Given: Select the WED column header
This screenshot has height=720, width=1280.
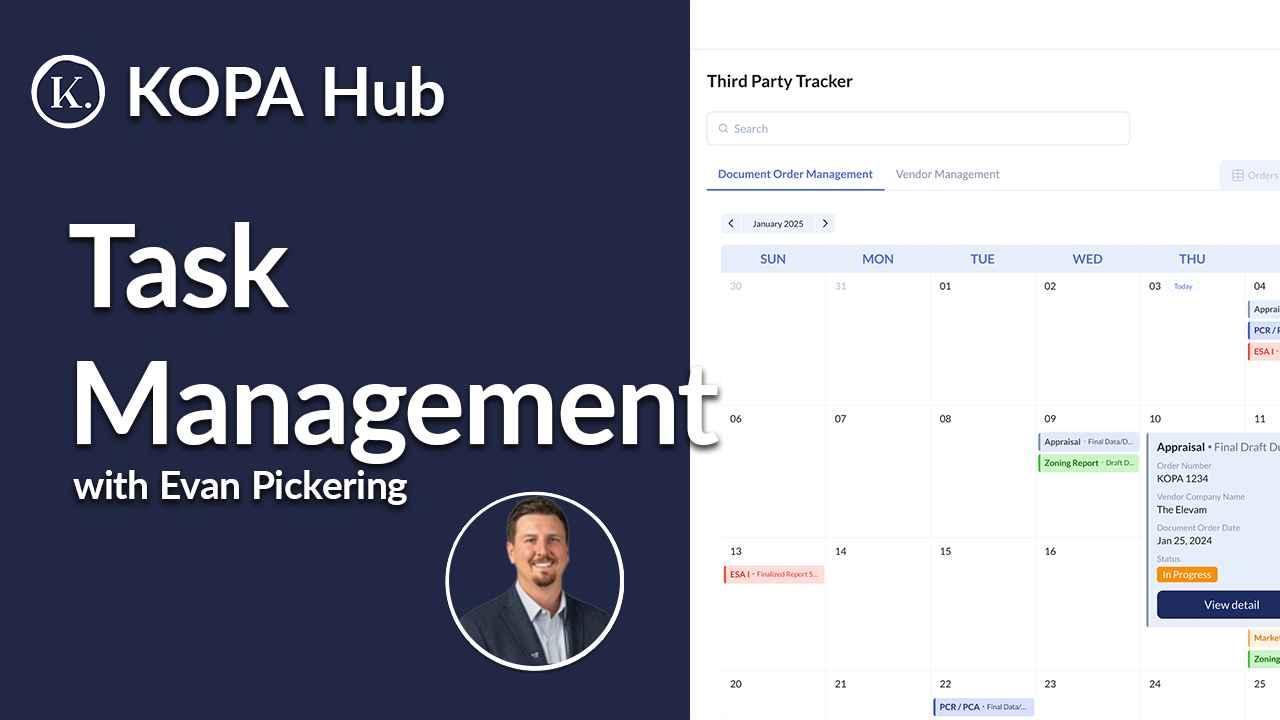Looking at the screenshot, I should point(1088,259).
